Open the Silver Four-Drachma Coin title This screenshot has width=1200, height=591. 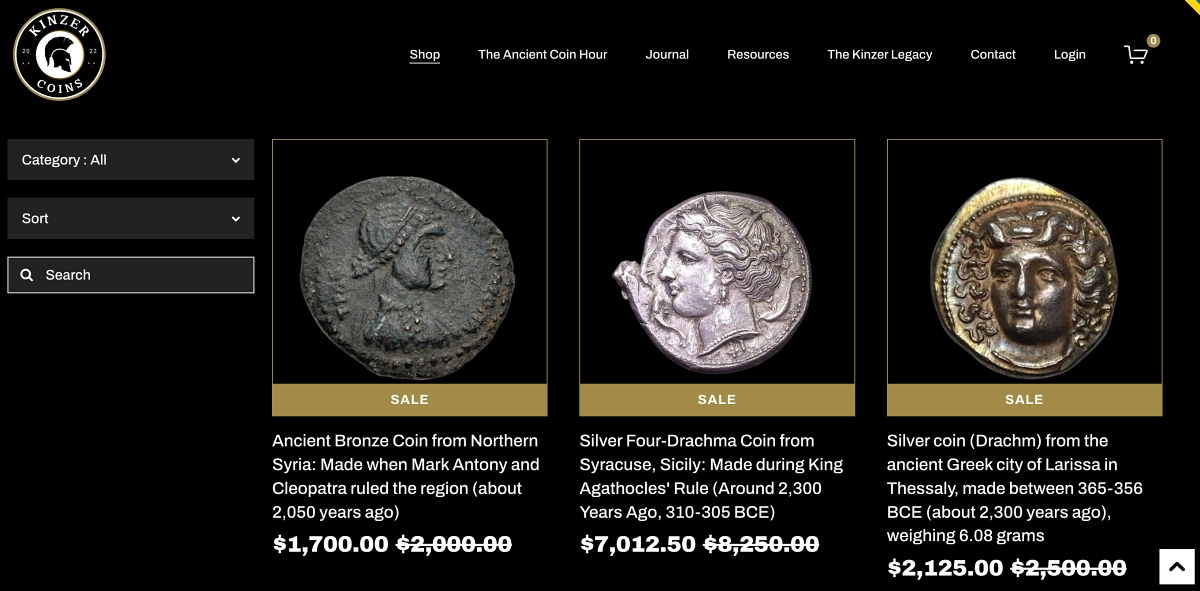712,476
